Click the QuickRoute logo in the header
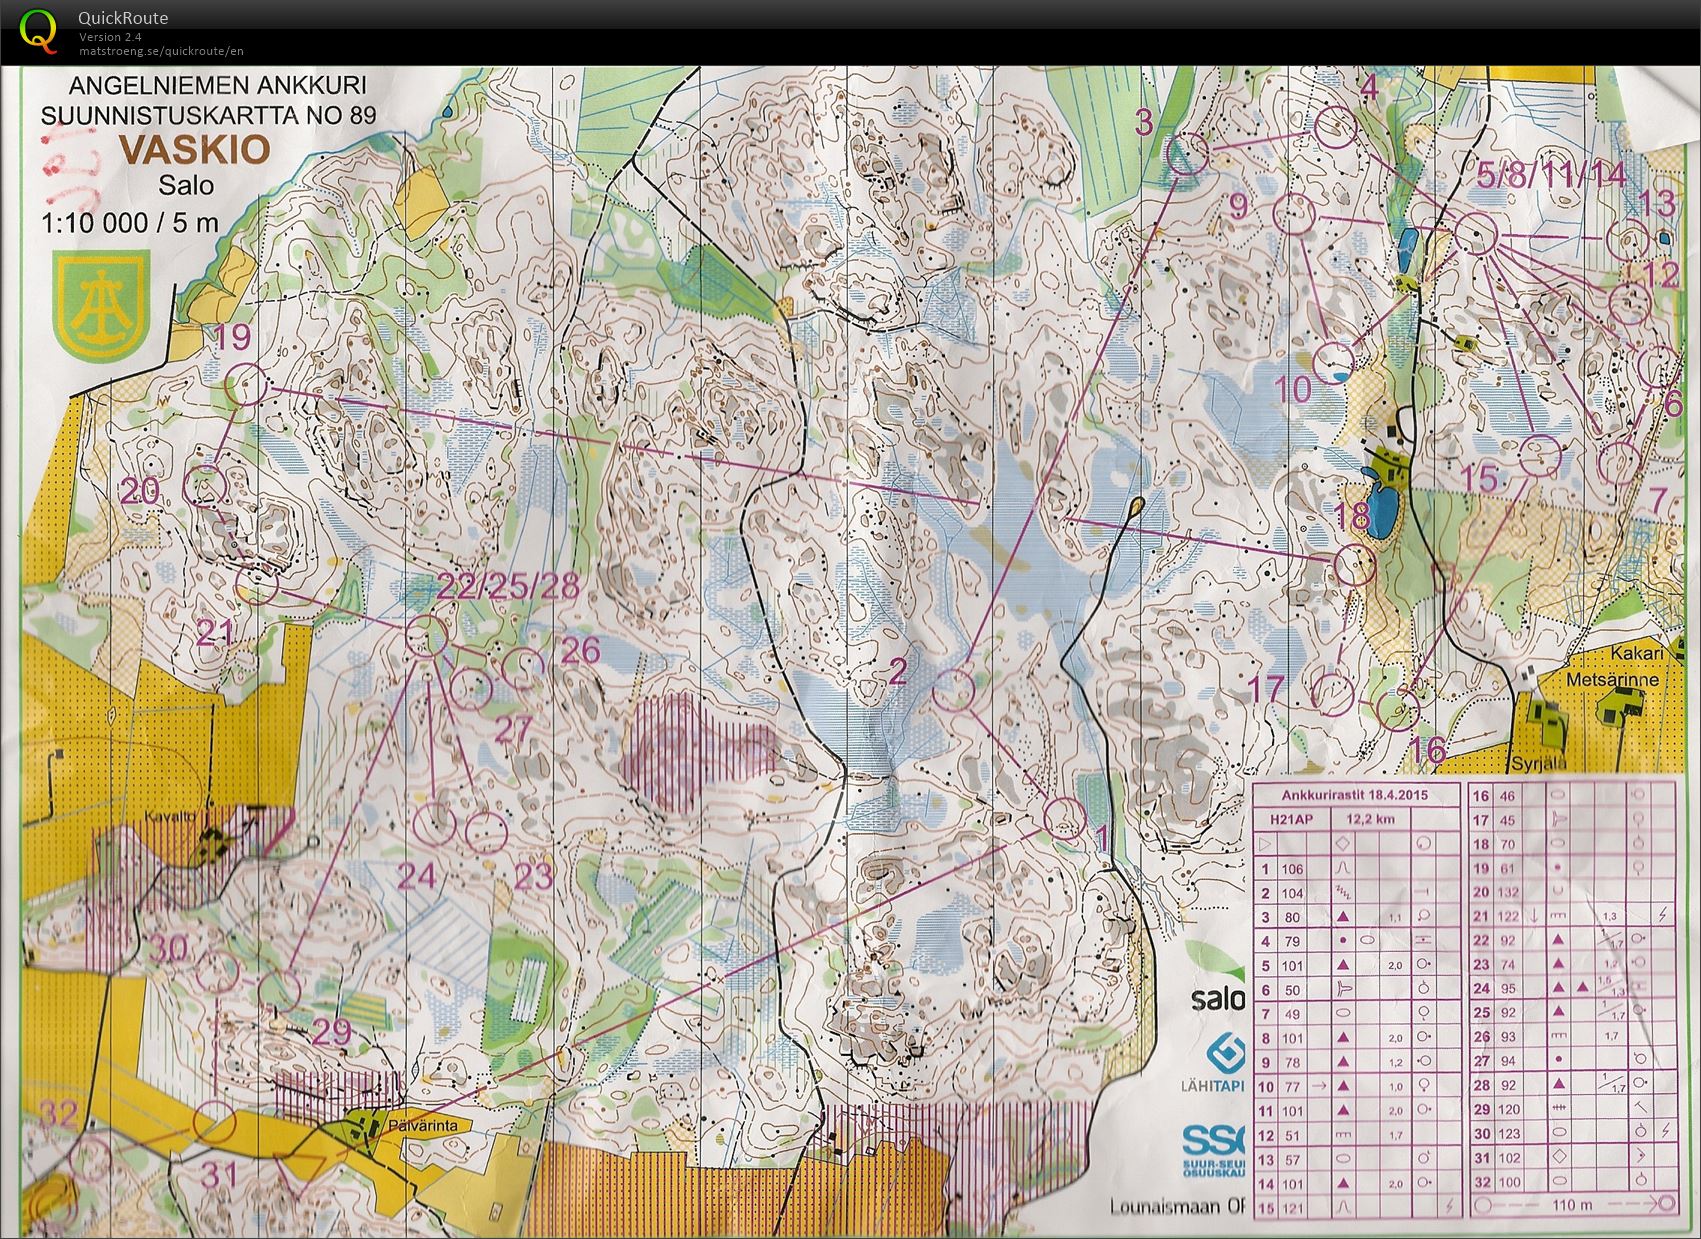The width and height of the screenshot is (1701, 1239). tap(38, 30)
